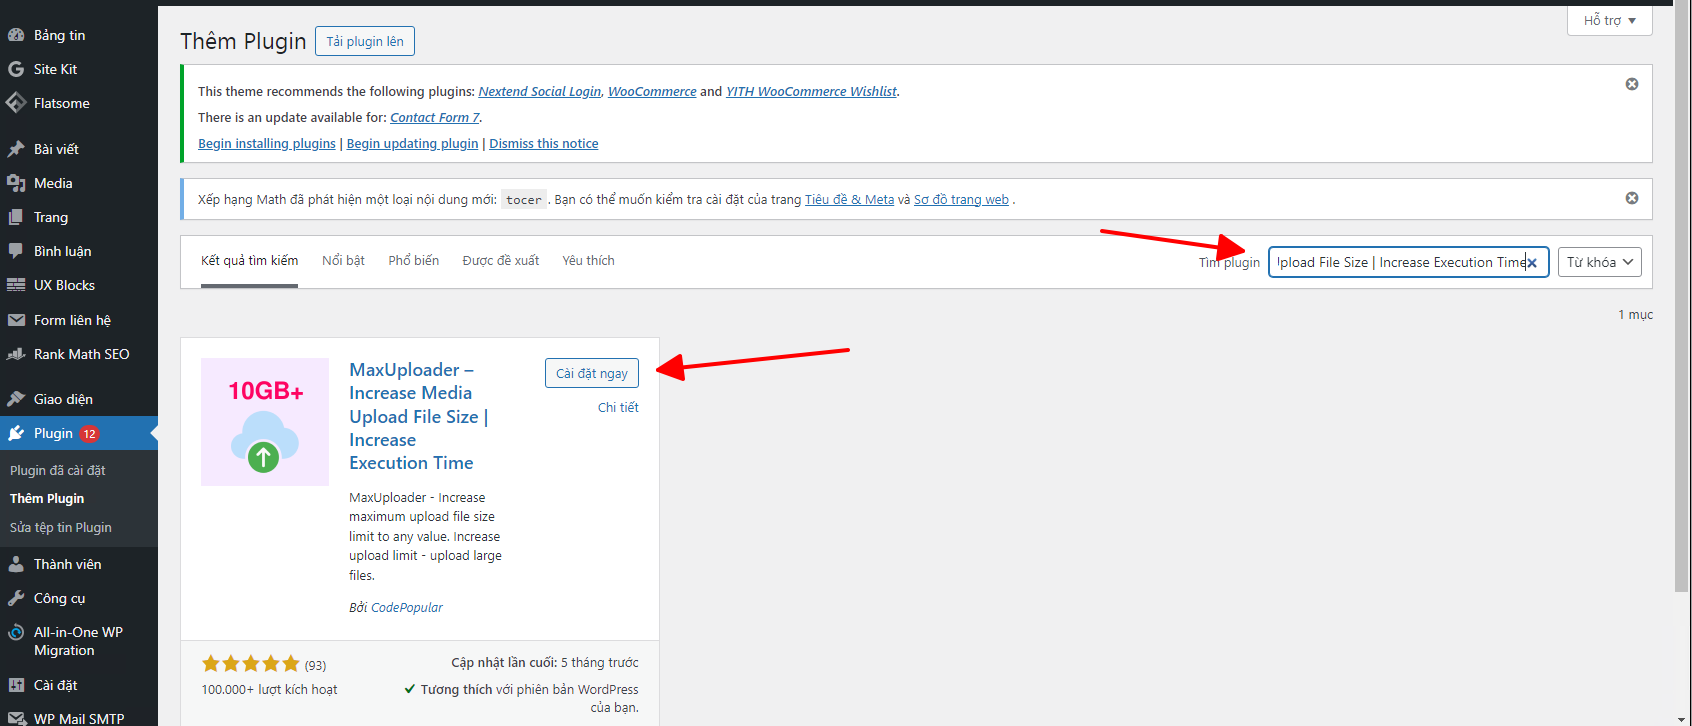This screenshot has height=726, width=1692.
Task: Click the Bình luận comment bubble icon
Action: pos(16,251)
